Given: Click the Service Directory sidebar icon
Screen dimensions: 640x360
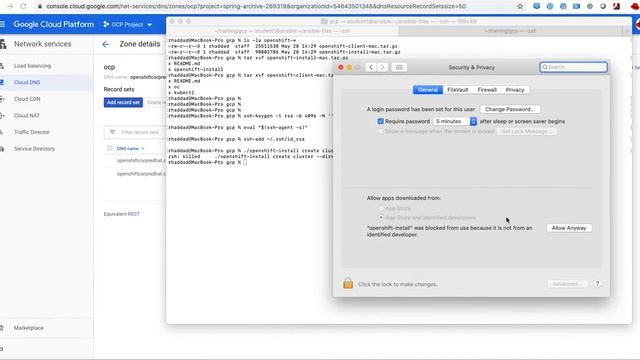Looking at the screenshot, I should pyautogui.click(x=2, y=149).
